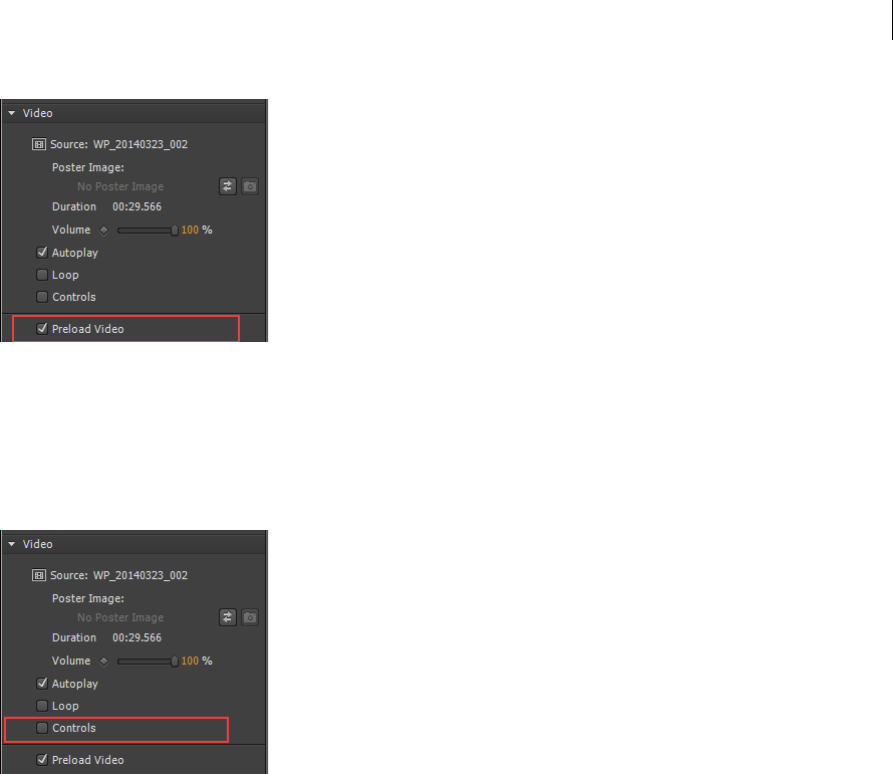The width and height of the screenshot is (893, 774).
Task: Click the Volume slider in upper panel
Action: coord(148,230)
